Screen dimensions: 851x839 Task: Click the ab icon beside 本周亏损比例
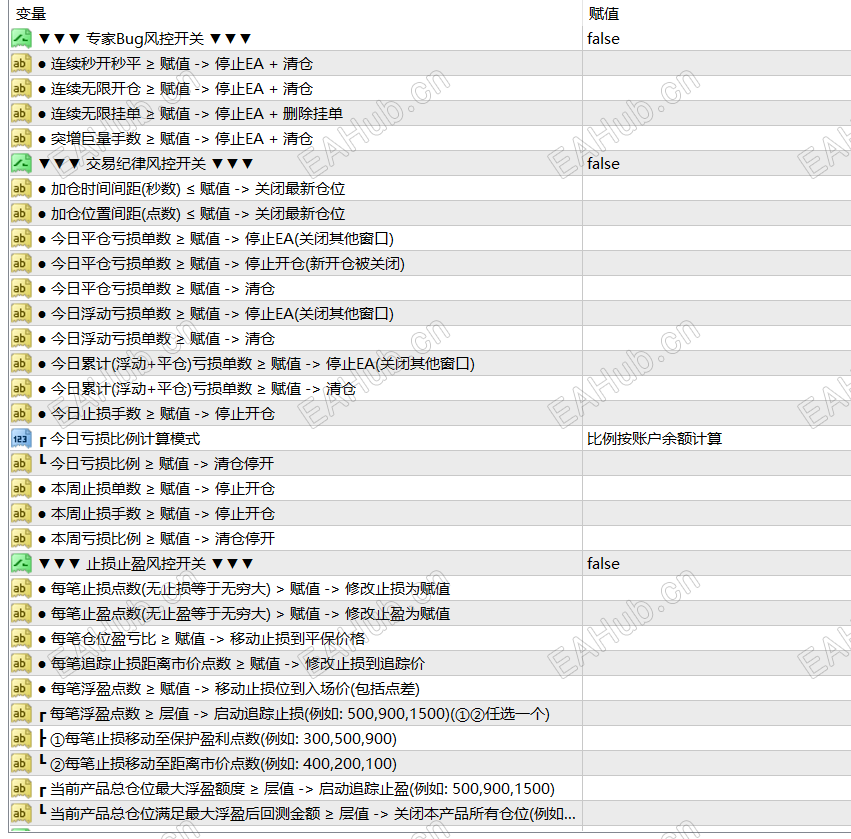21,538
